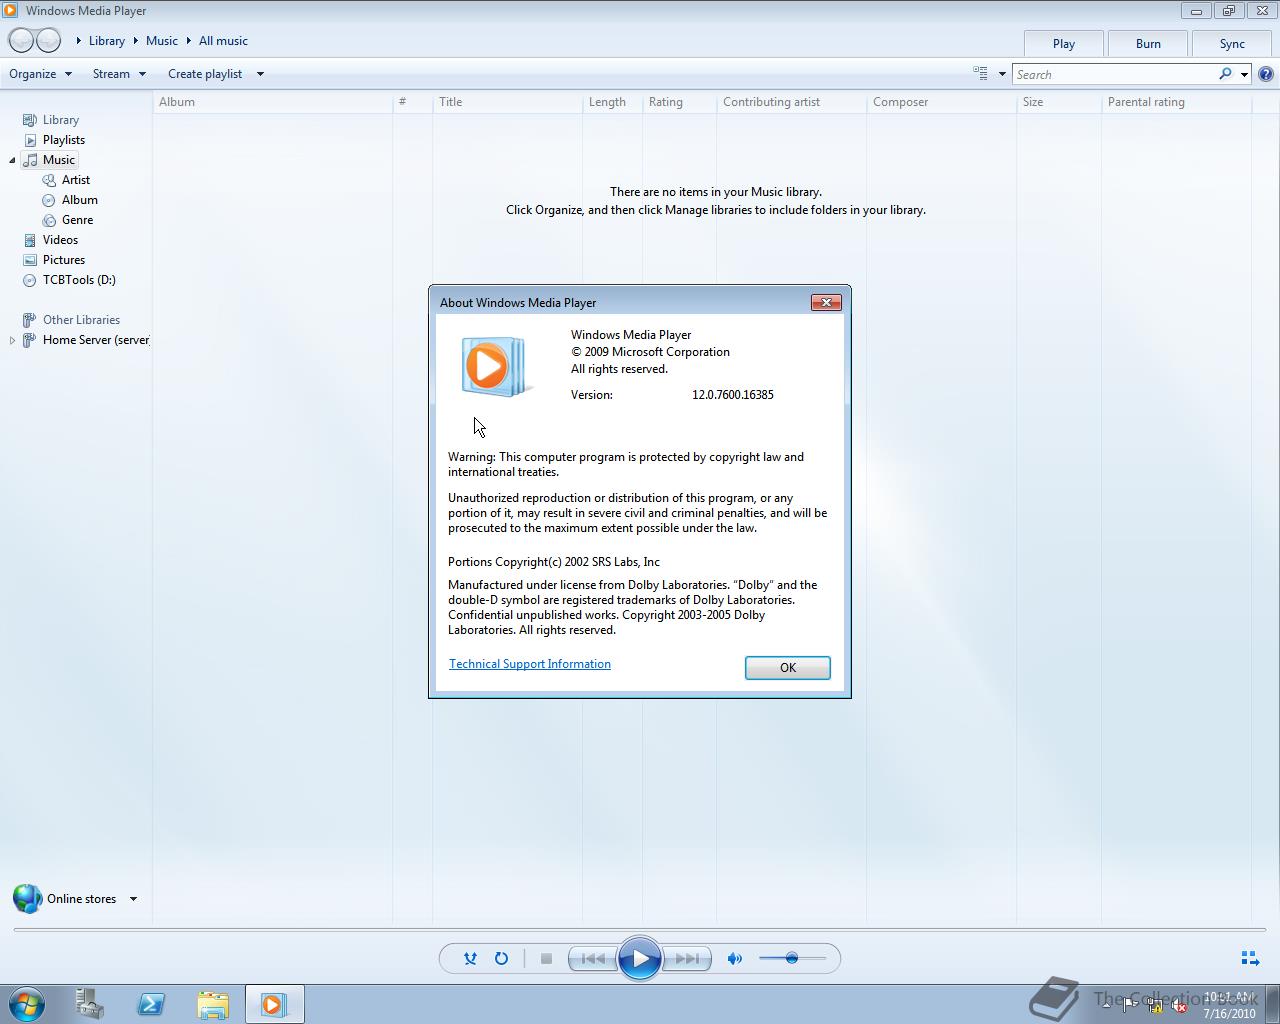Open Windows Explorer taskbar icon
The image size is (1280, 1024).
pyautogui.click(x=213, y=1004)
